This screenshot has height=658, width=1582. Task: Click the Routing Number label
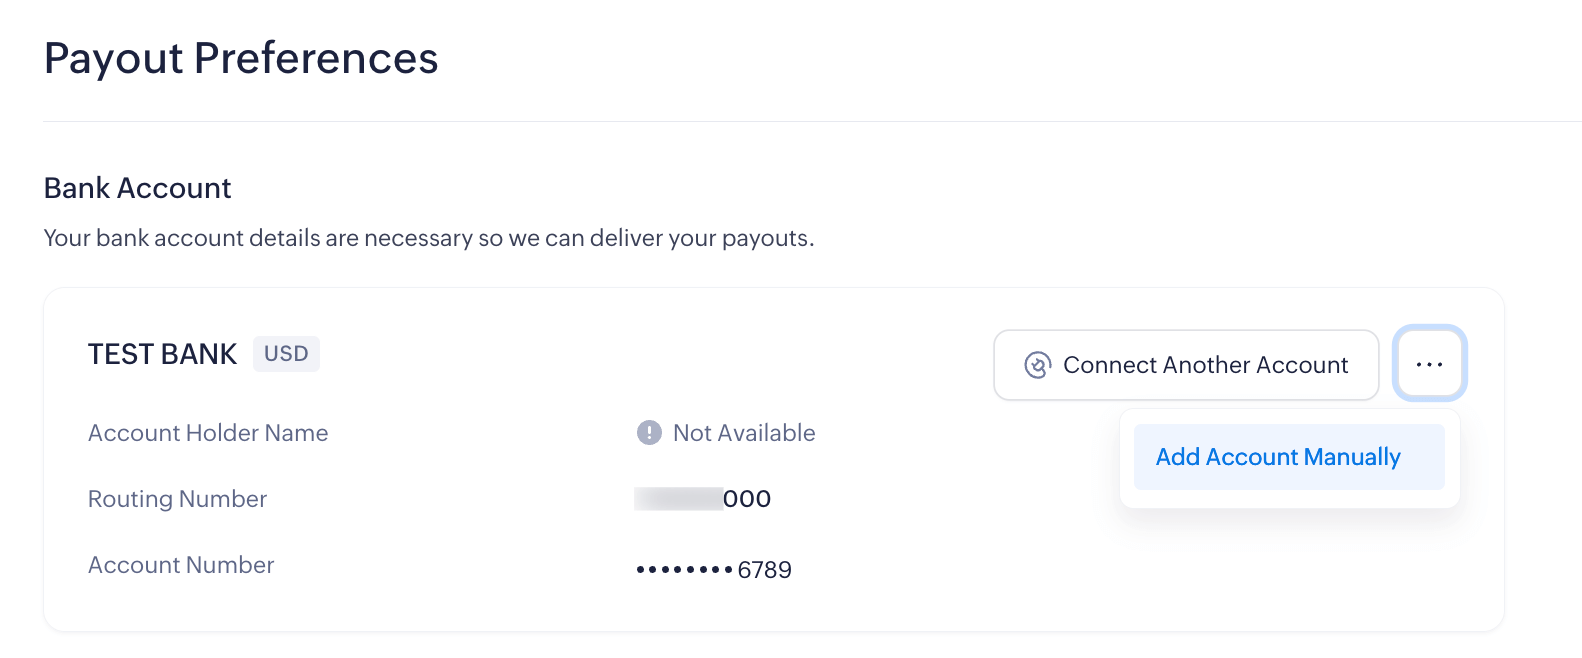click(x=177, y=499)
